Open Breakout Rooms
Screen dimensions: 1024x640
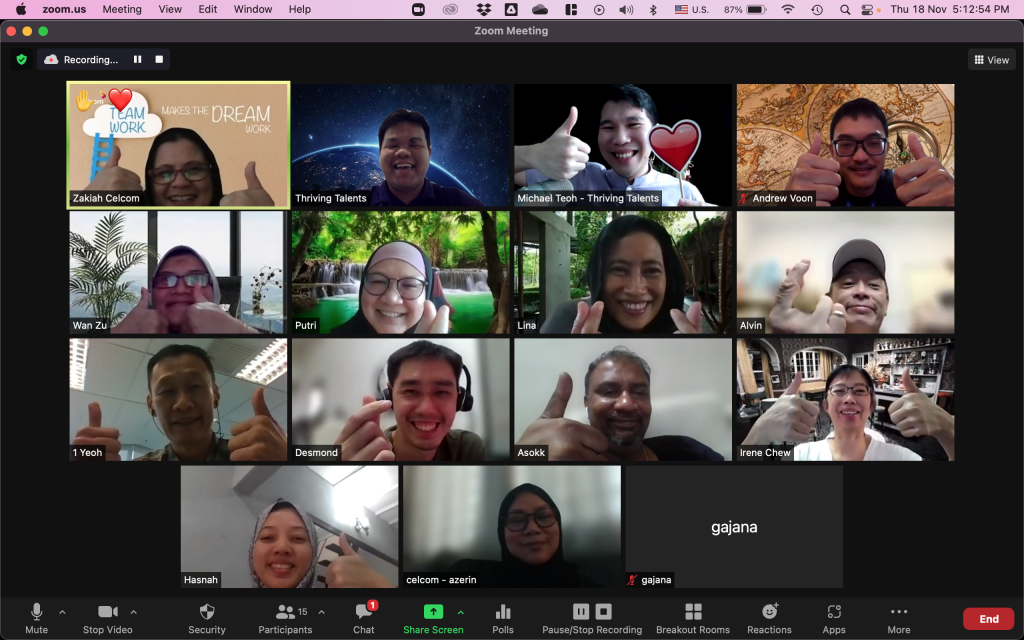(692, 612)
